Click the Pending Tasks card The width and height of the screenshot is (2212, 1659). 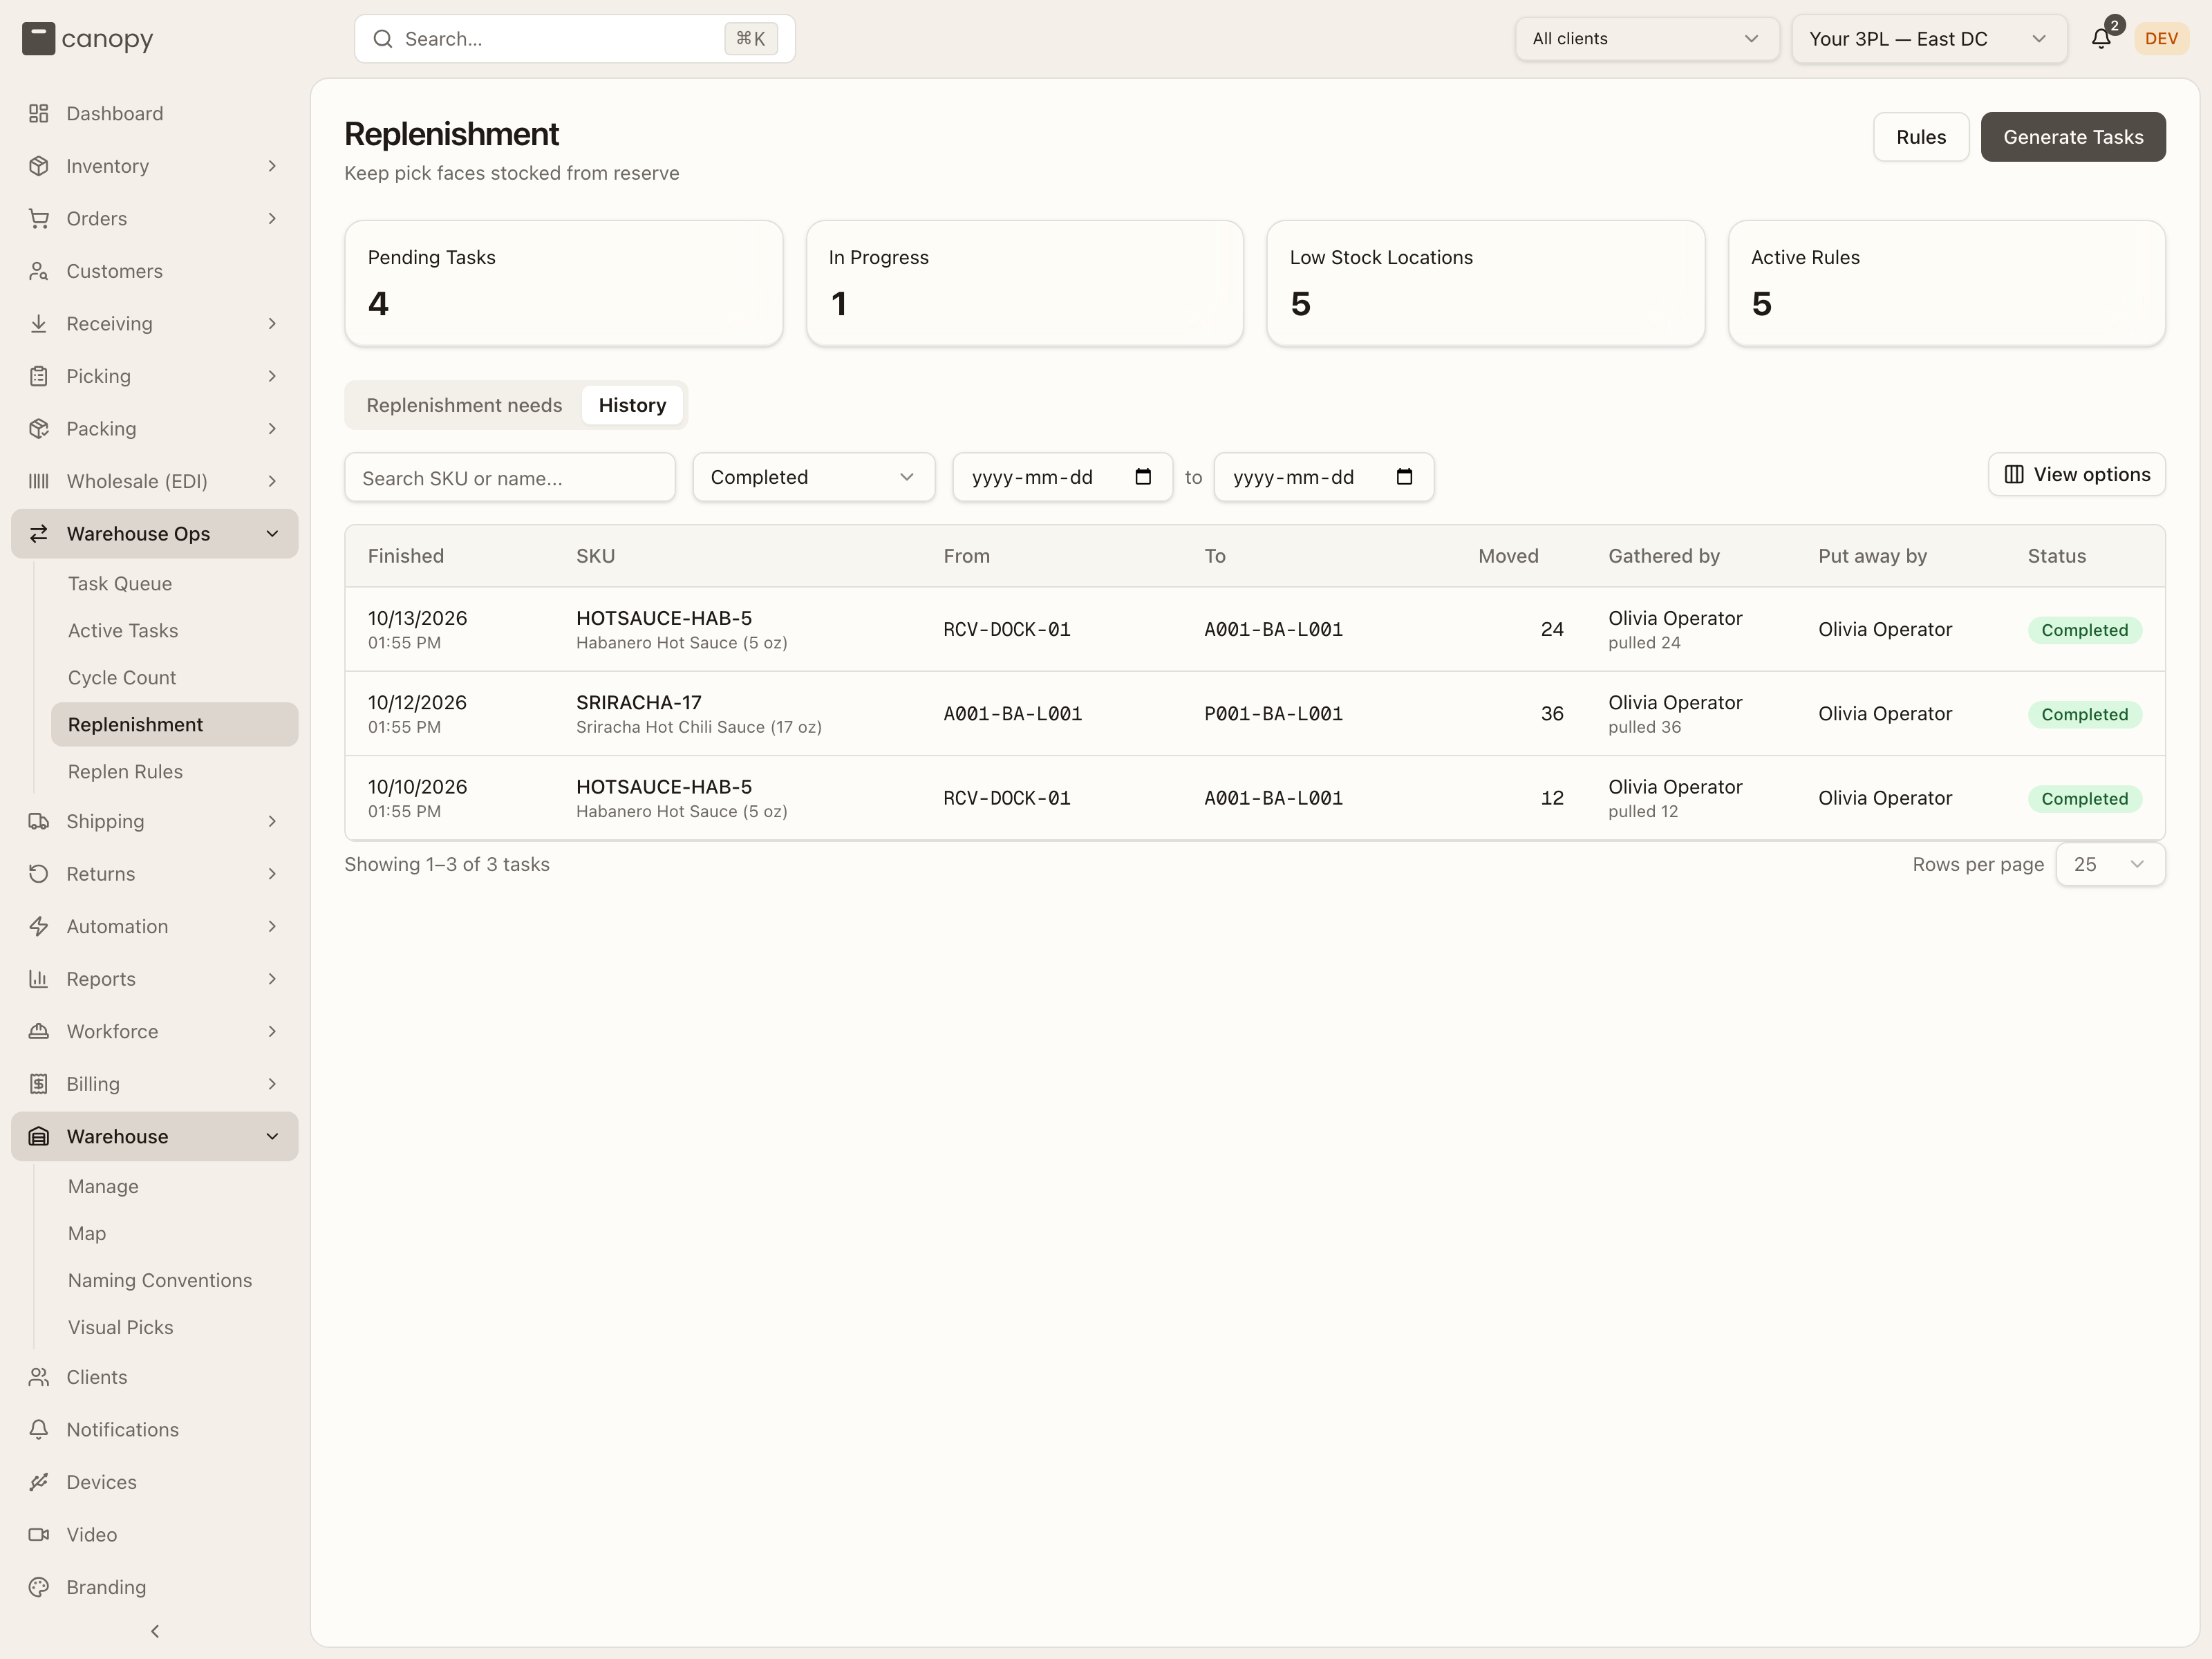coord(563,284)
